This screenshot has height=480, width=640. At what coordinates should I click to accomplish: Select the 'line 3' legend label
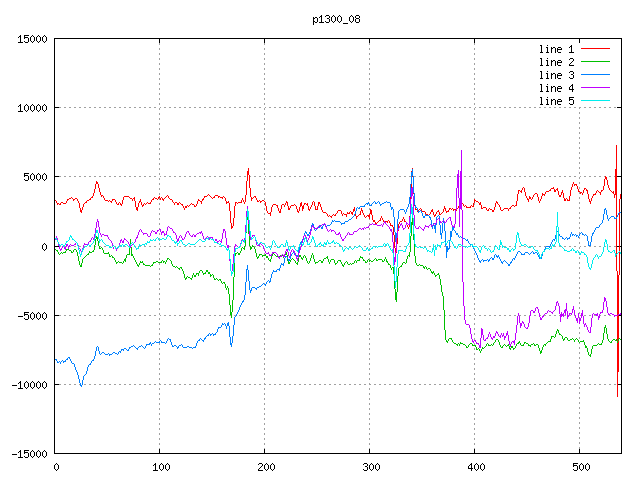556,75
